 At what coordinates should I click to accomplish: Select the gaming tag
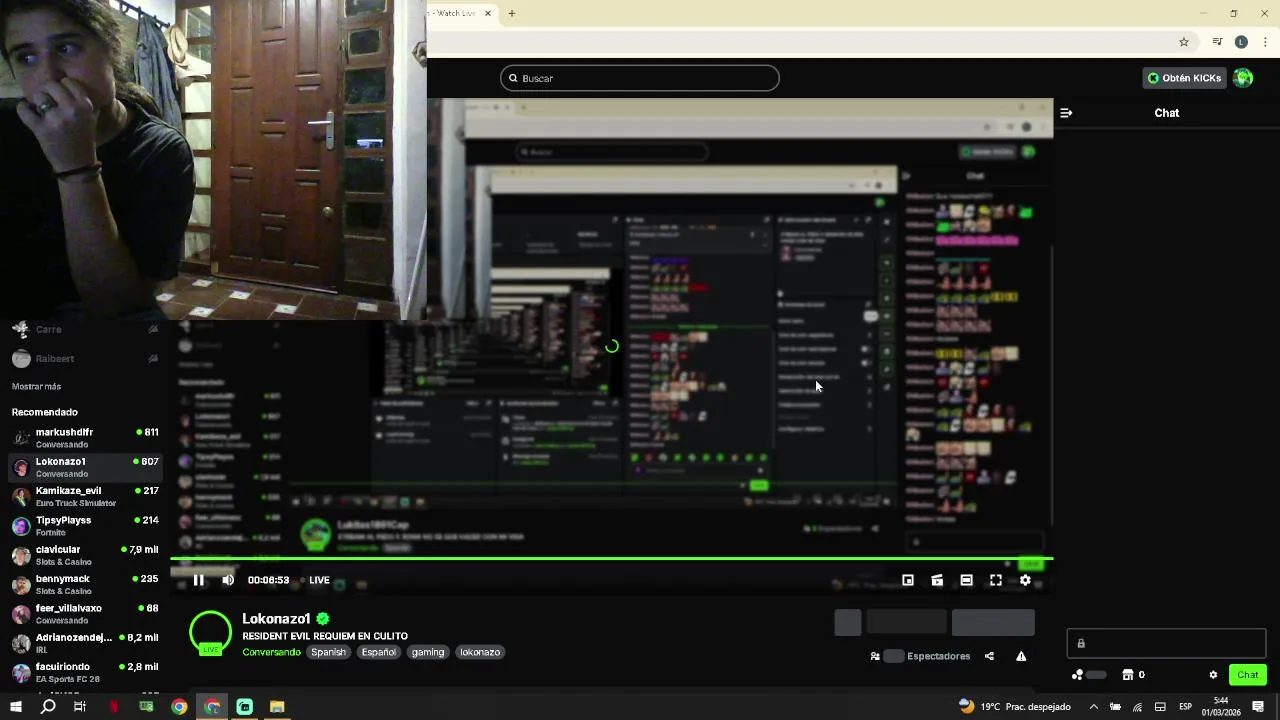(428, 652)
